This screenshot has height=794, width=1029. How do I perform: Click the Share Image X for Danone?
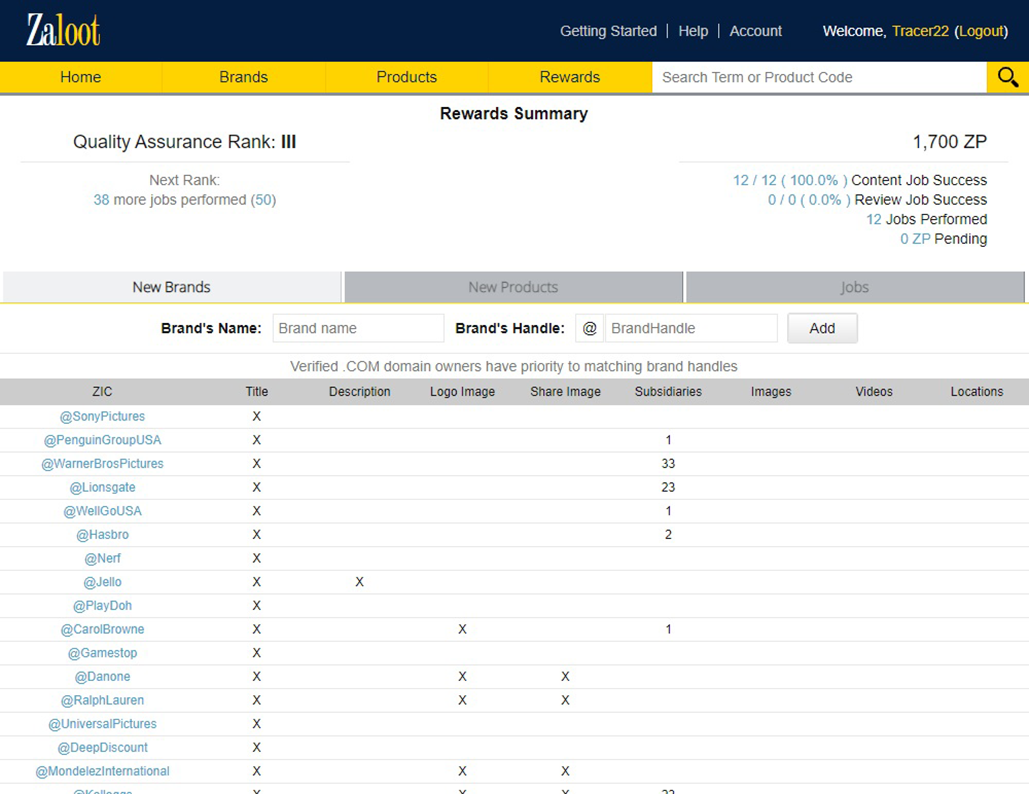pos(566,677)
